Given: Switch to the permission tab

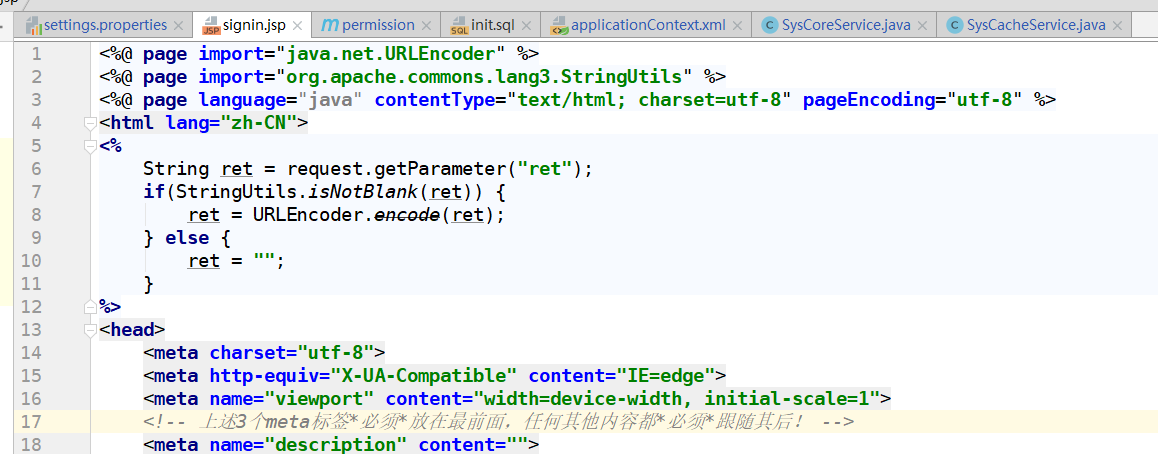Looking at the screenshot, I should [378, 24].
